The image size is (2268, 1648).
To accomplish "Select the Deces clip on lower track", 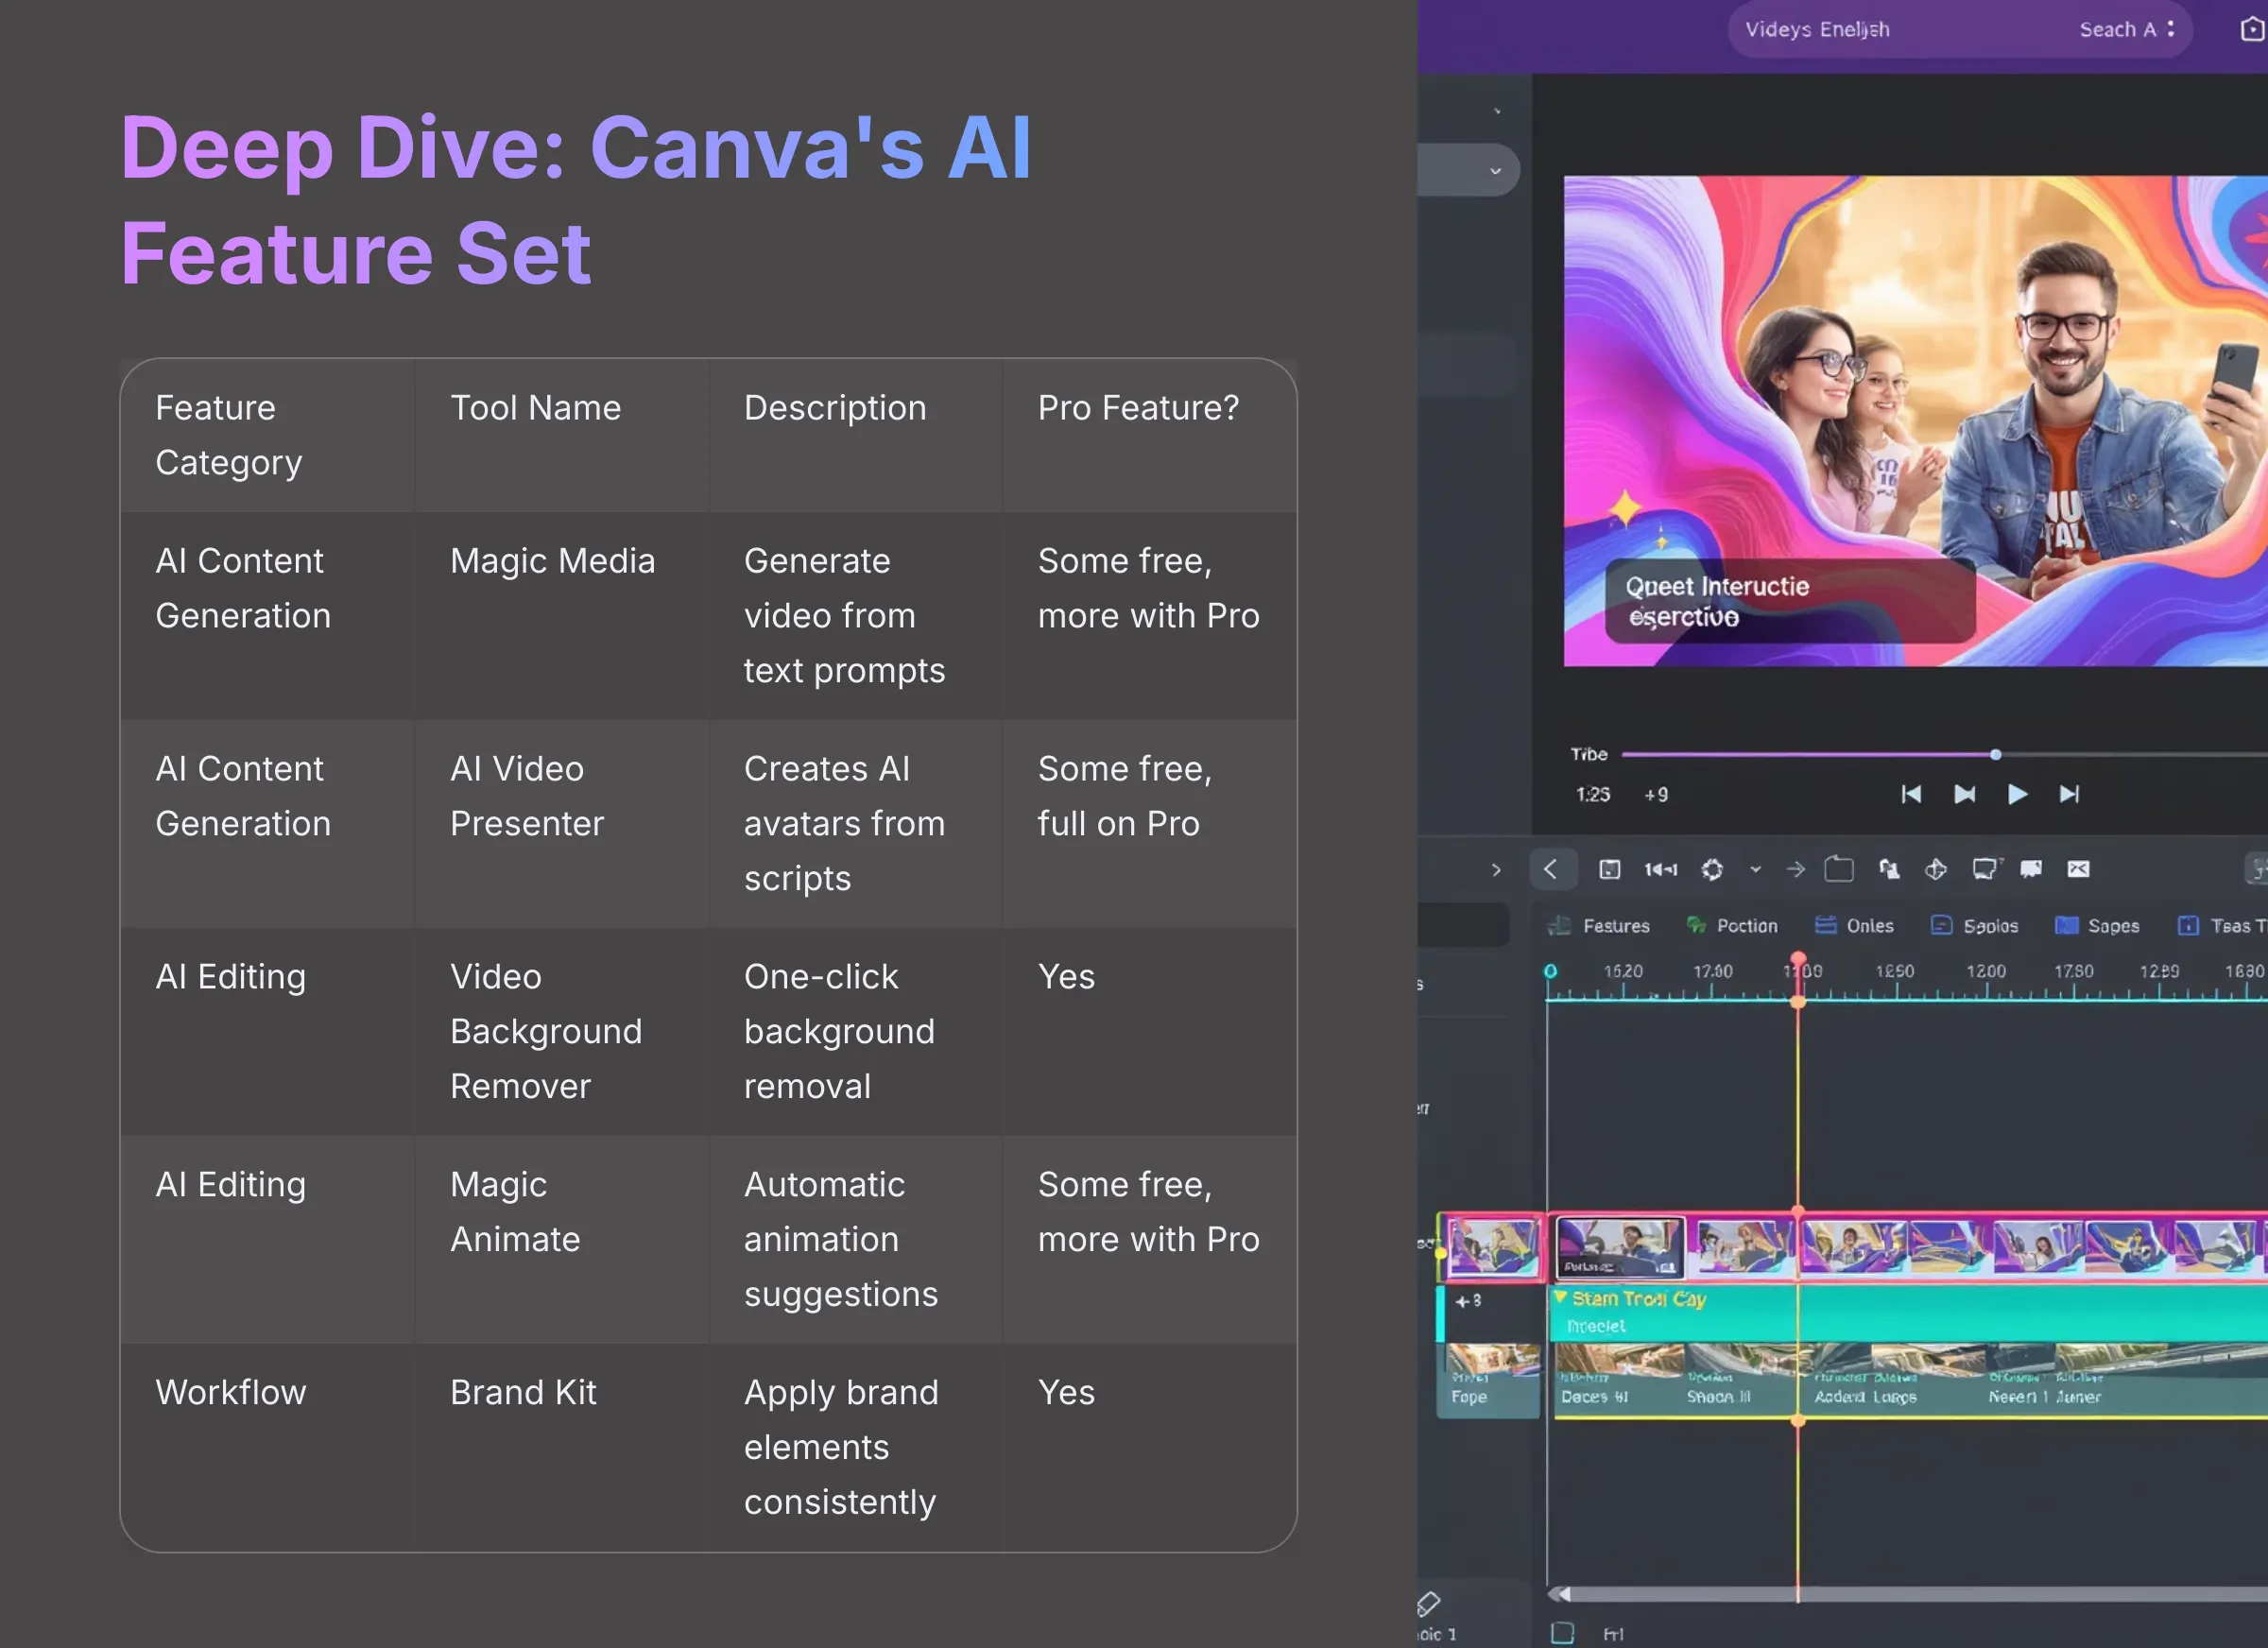I will (1619, 1380).
